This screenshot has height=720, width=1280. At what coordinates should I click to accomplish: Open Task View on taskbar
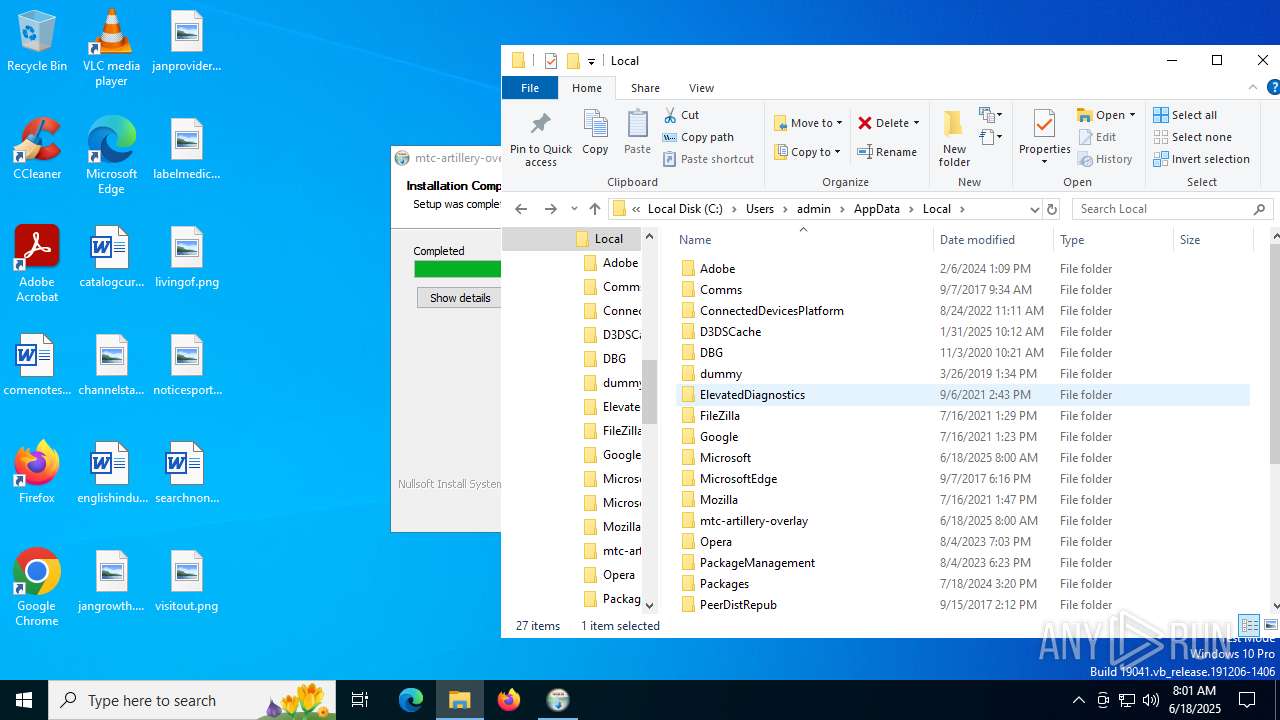coord(360,700)
